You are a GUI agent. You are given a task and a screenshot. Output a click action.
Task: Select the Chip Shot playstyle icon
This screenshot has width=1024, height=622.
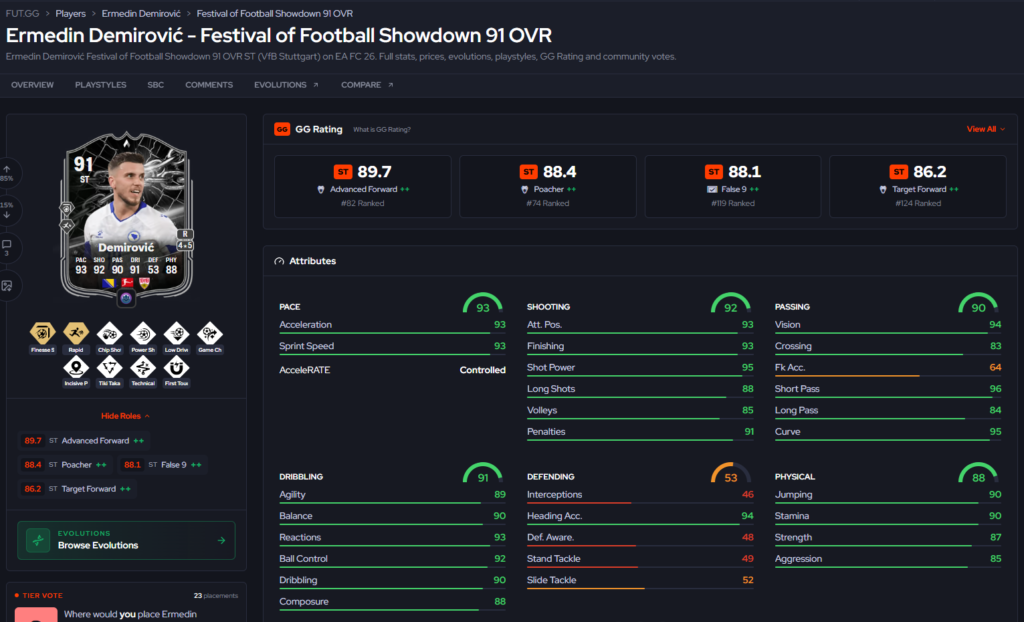(109, 334)
